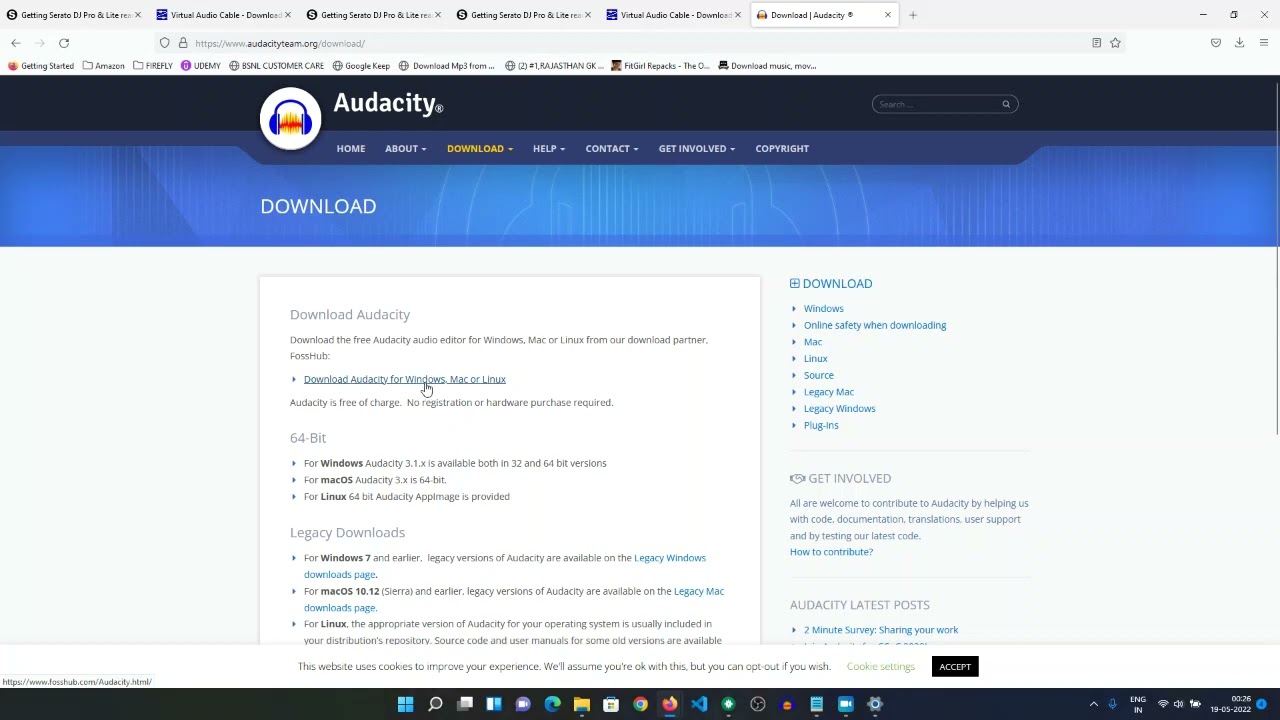Open Online safety when downloading link

(875, 325)
